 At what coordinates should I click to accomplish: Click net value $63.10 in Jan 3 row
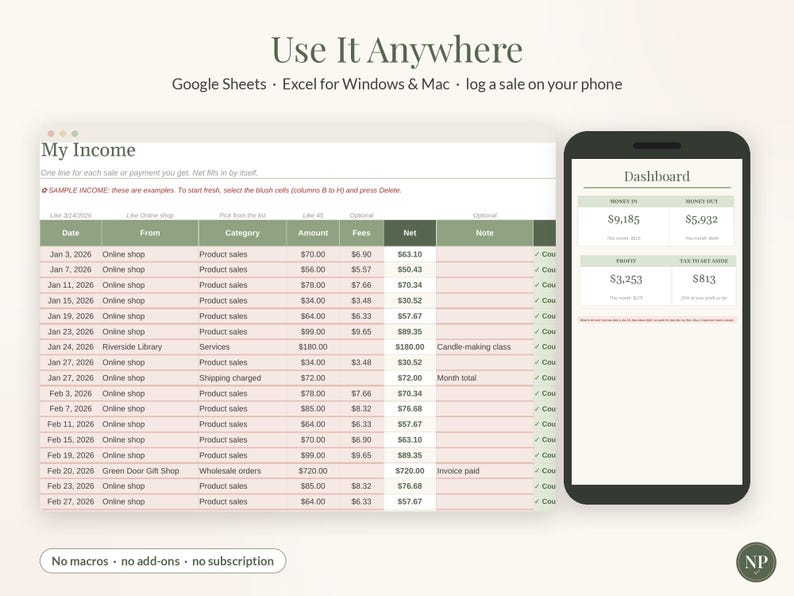tap(410, 254)
